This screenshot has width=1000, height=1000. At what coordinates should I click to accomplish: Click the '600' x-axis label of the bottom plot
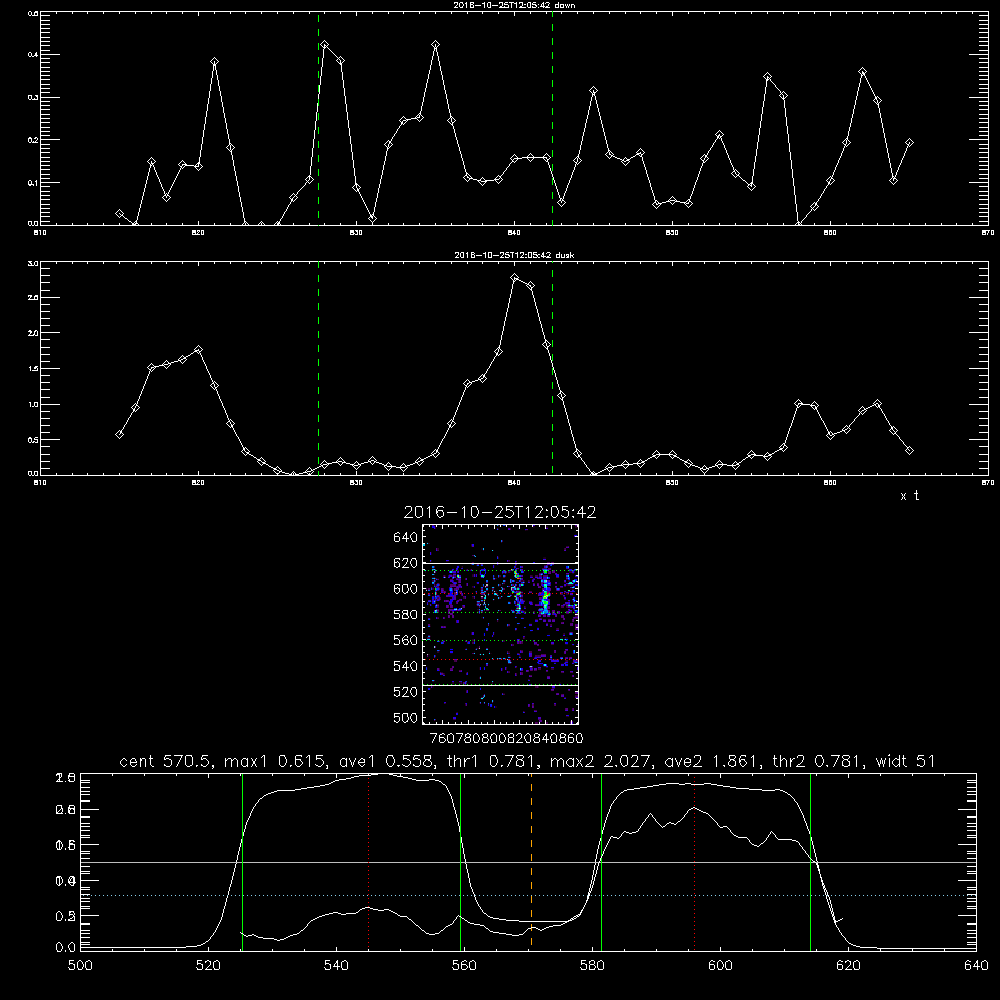click(720, 966)
